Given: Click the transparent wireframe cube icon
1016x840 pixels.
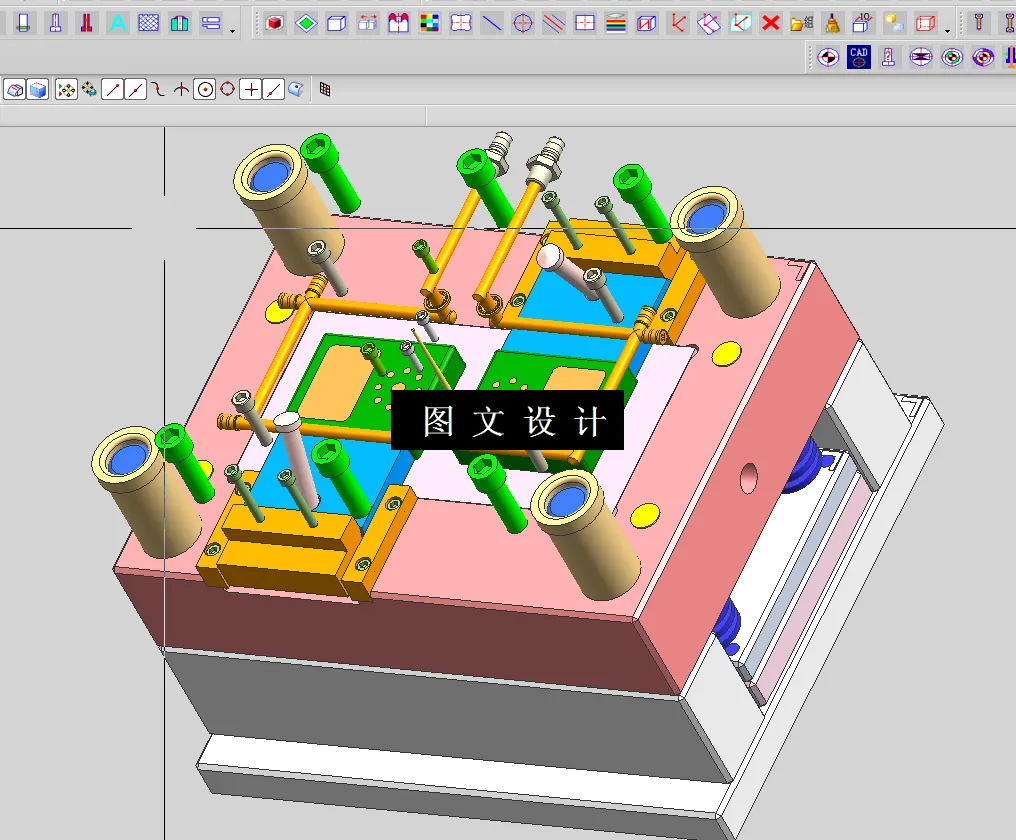Looking at the screenshot, I should point(337,21).
